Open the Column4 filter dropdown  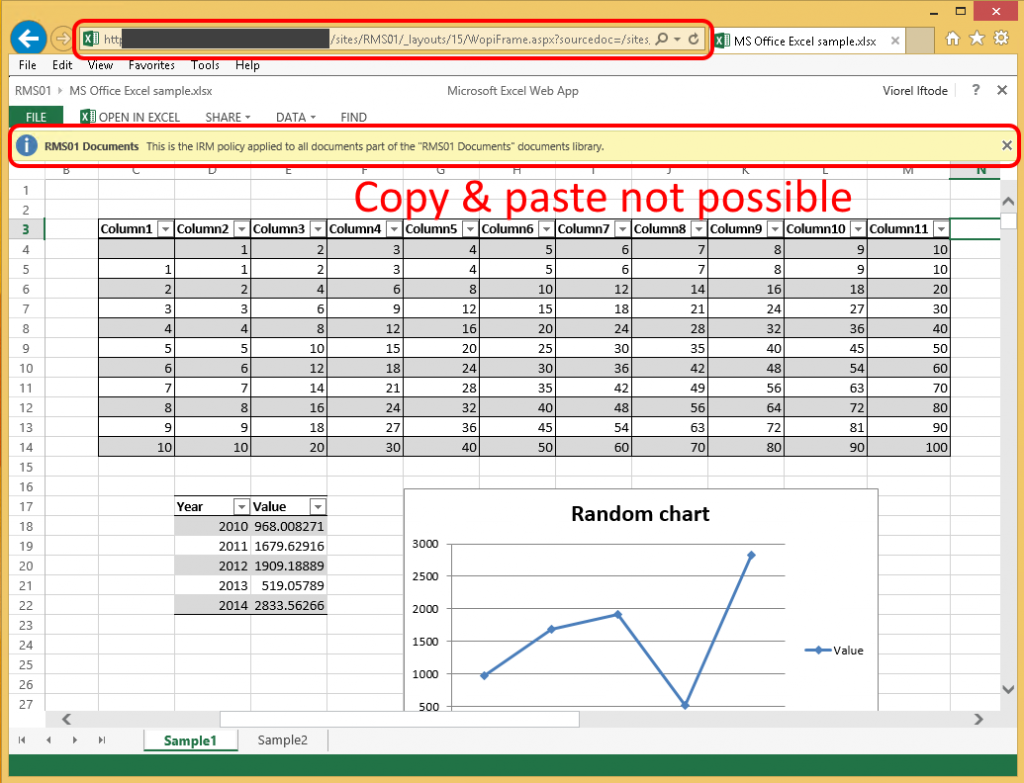pos(394,229)
